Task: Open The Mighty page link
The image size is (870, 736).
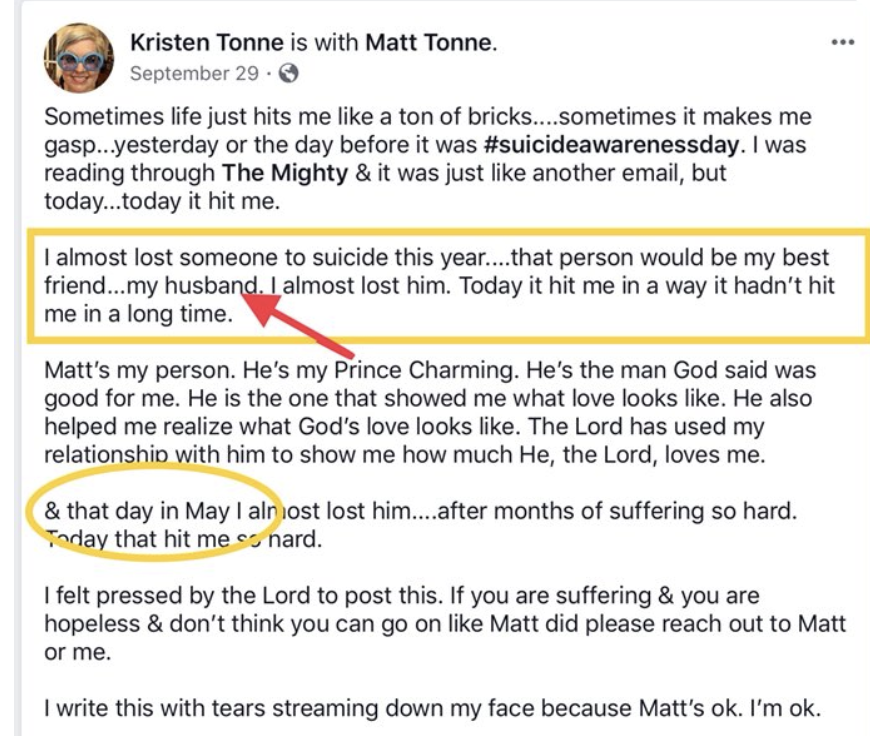Action: [x=285, y=173]
